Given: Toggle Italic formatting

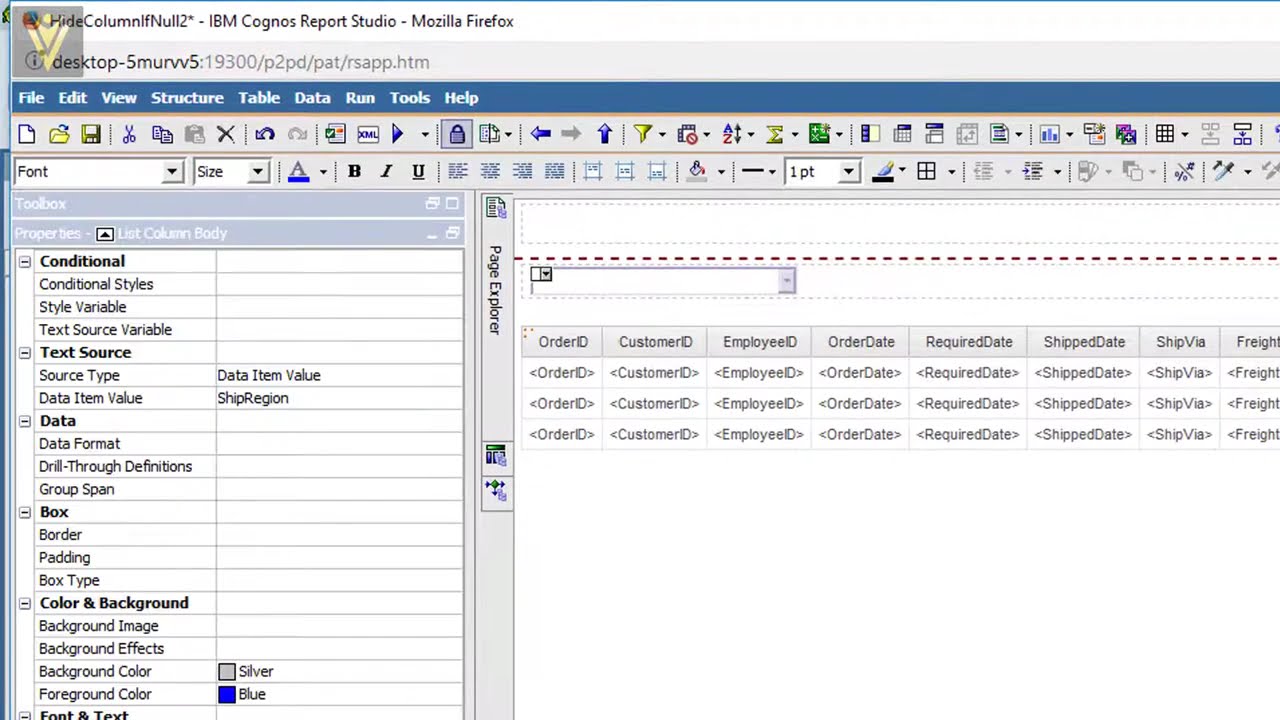Looking at the screenshot, I should pos(386,171).
